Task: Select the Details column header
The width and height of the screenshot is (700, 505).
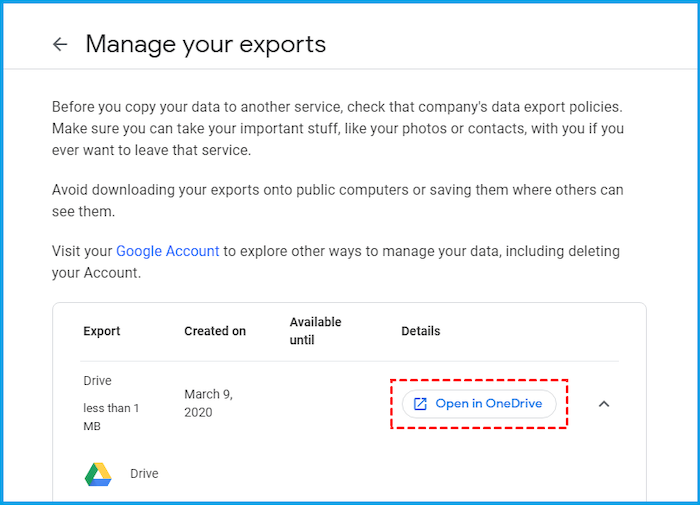Action: [420, 331]
